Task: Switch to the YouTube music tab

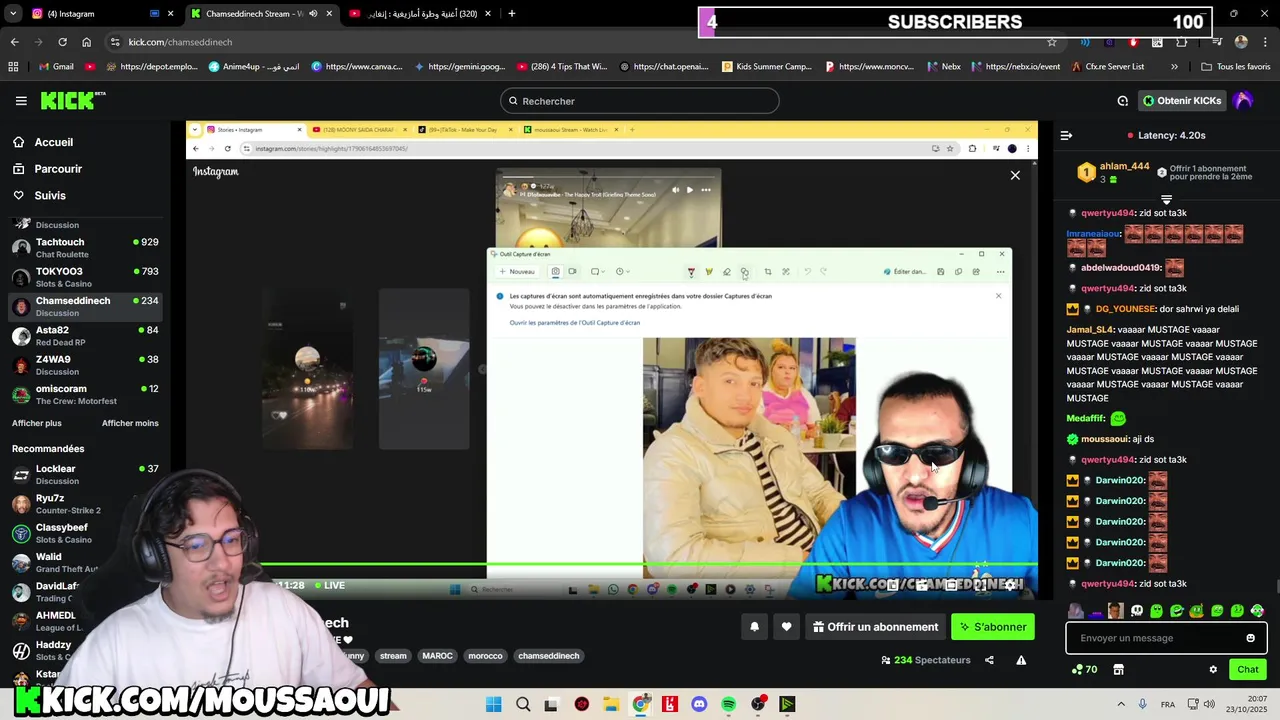Action: click(x=420, y=14)
